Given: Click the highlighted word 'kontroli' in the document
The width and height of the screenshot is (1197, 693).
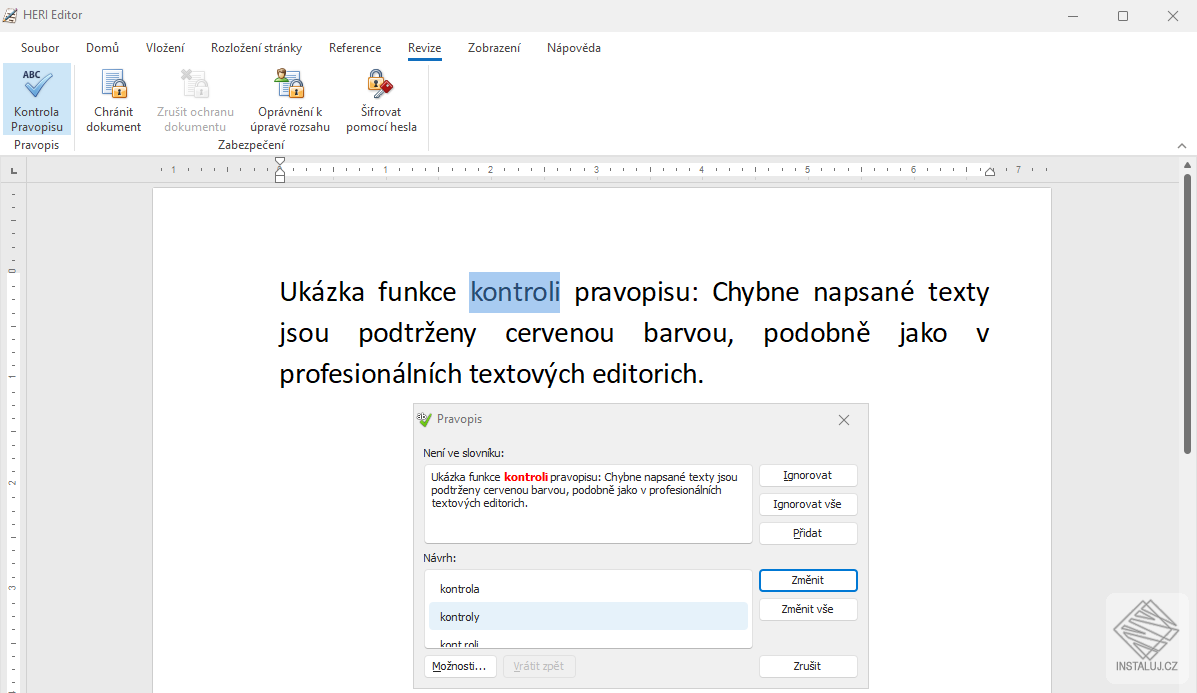Looking at the screenshot, I should (515, 292).
